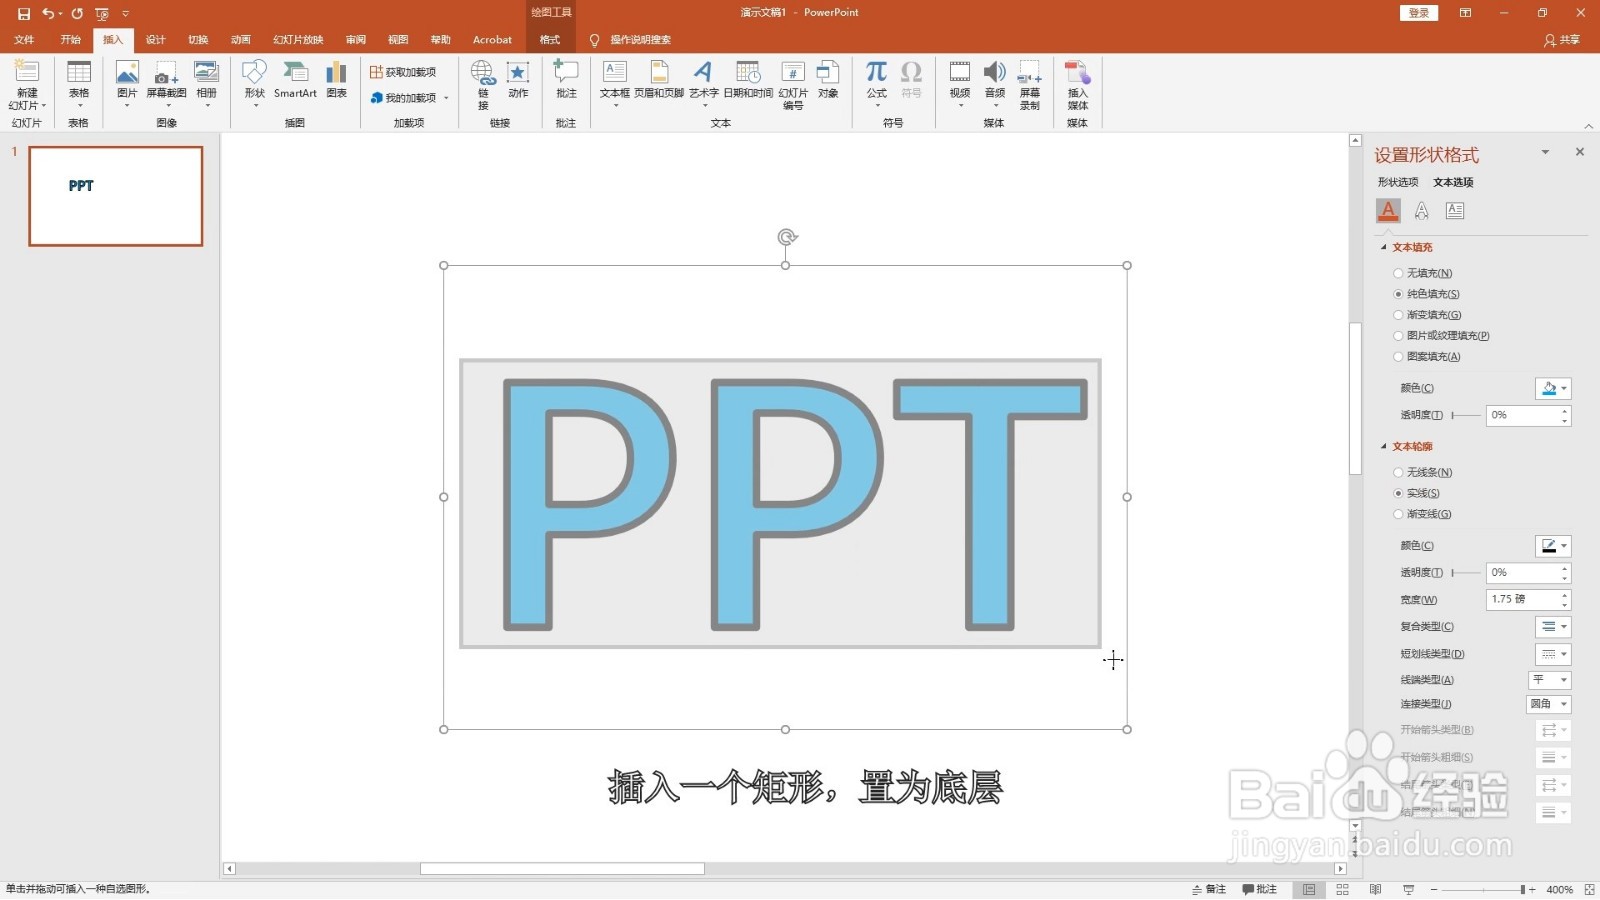1600x900 pixels.
Task: Insert 日期和时间 into the slide
Action: [748, 80]
